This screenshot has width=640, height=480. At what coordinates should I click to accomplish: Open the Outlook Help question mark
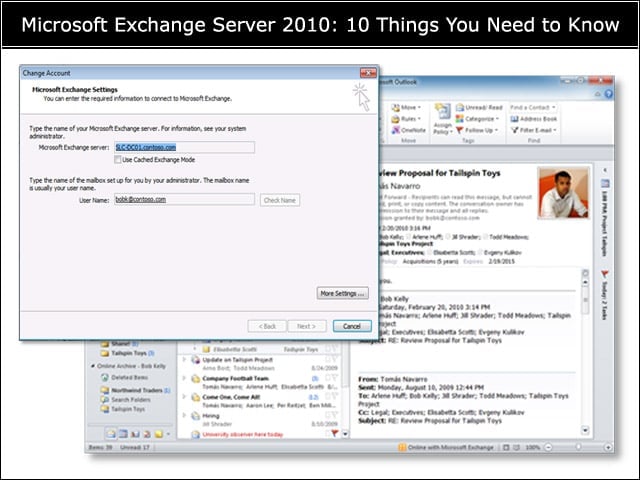[609, 94]
